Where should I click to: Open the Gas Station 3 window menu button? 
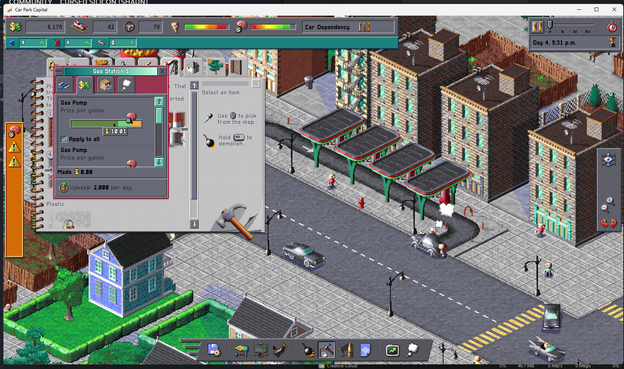pyautogui.click(x=59, y=71)
